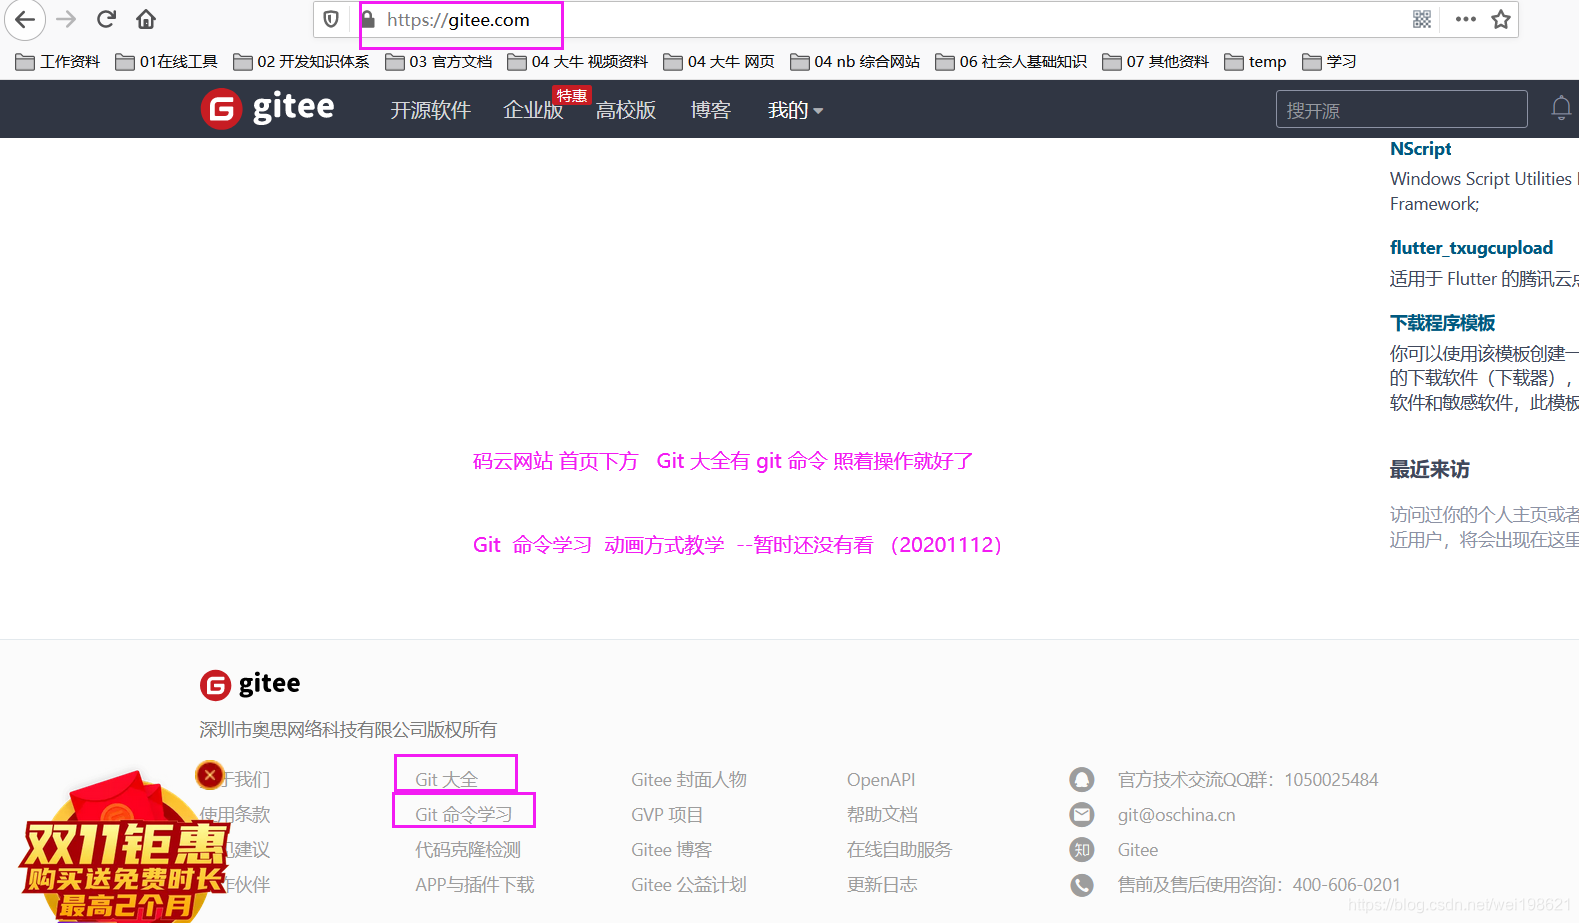Open the NScript project link
Screen dimensions: 1579x923
1420,149
